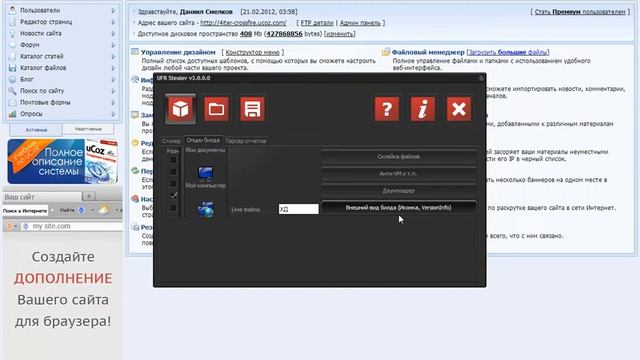Expand the Каталог статей submenu arrow
The height and width of the screenshot is (360, 640).
click(113, 56)
